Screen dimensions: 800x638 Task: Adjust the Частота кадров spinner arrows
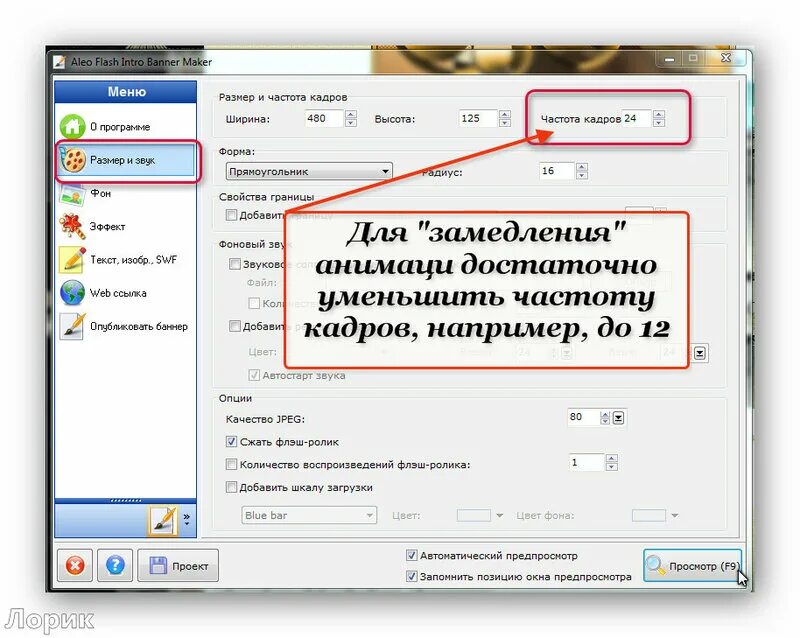(x=659, y=118)
